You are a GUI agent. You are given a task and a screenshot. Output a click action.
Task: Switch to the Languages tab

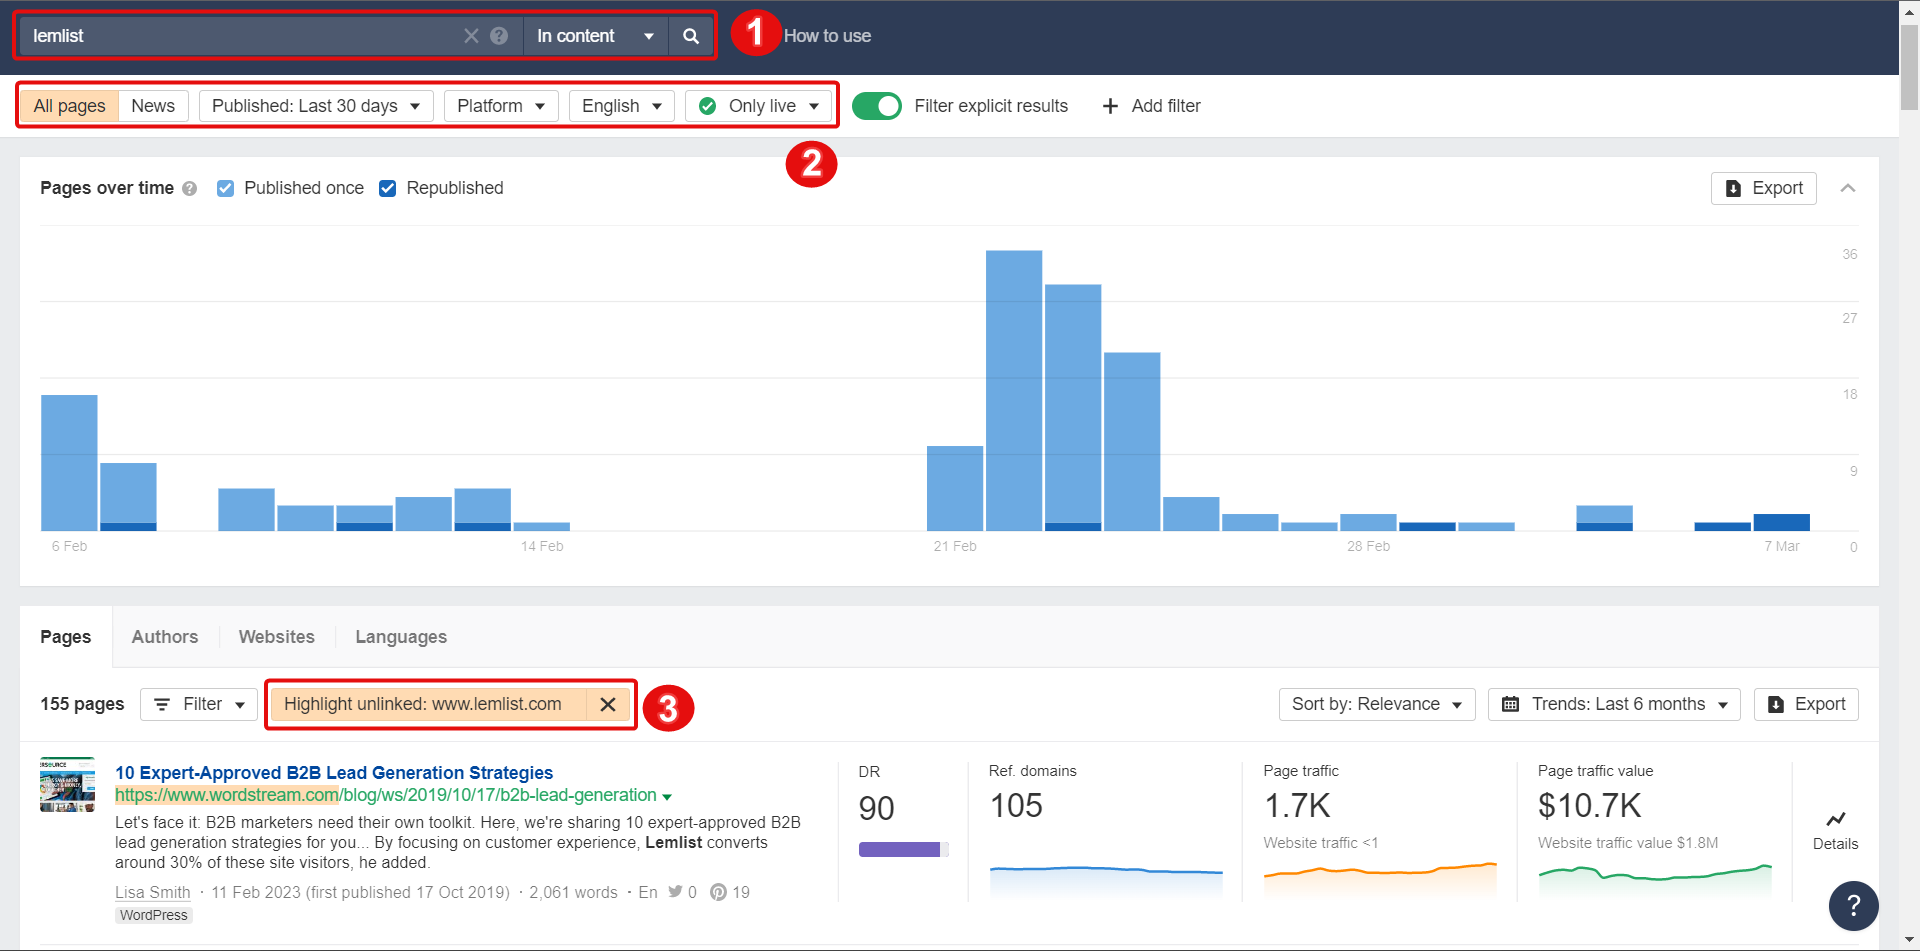click(401, 637)
